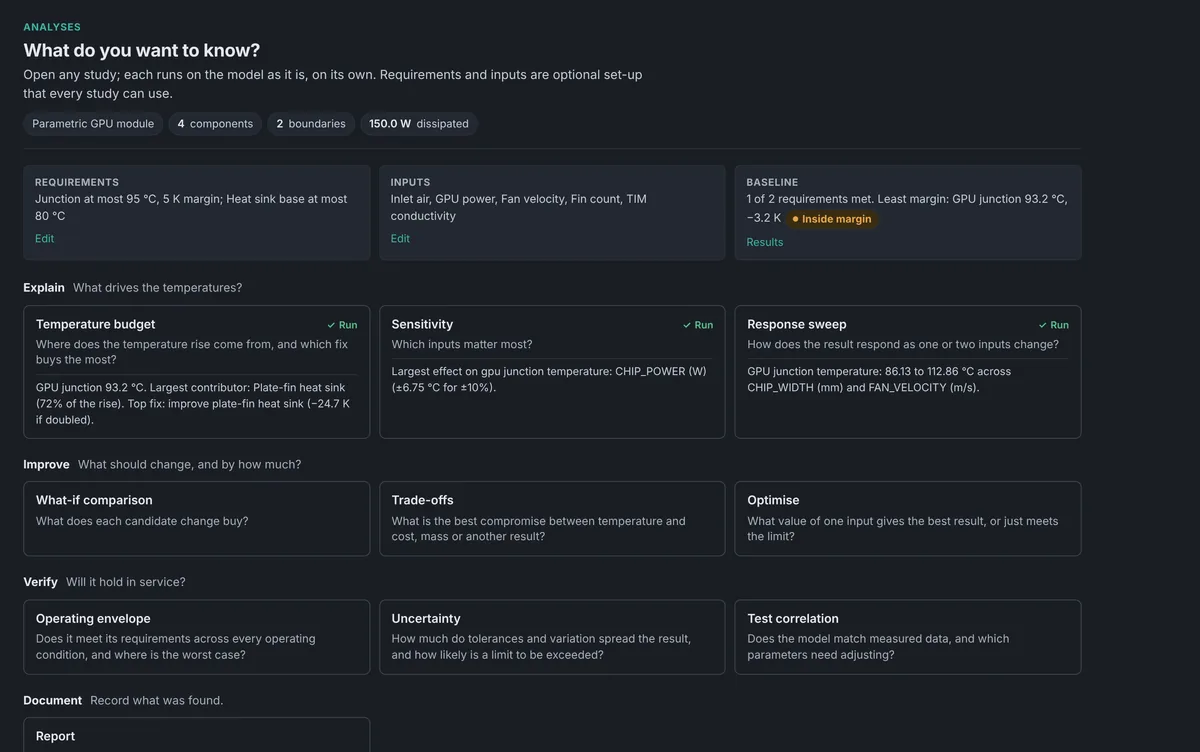Click the Explain section heading

44,288
